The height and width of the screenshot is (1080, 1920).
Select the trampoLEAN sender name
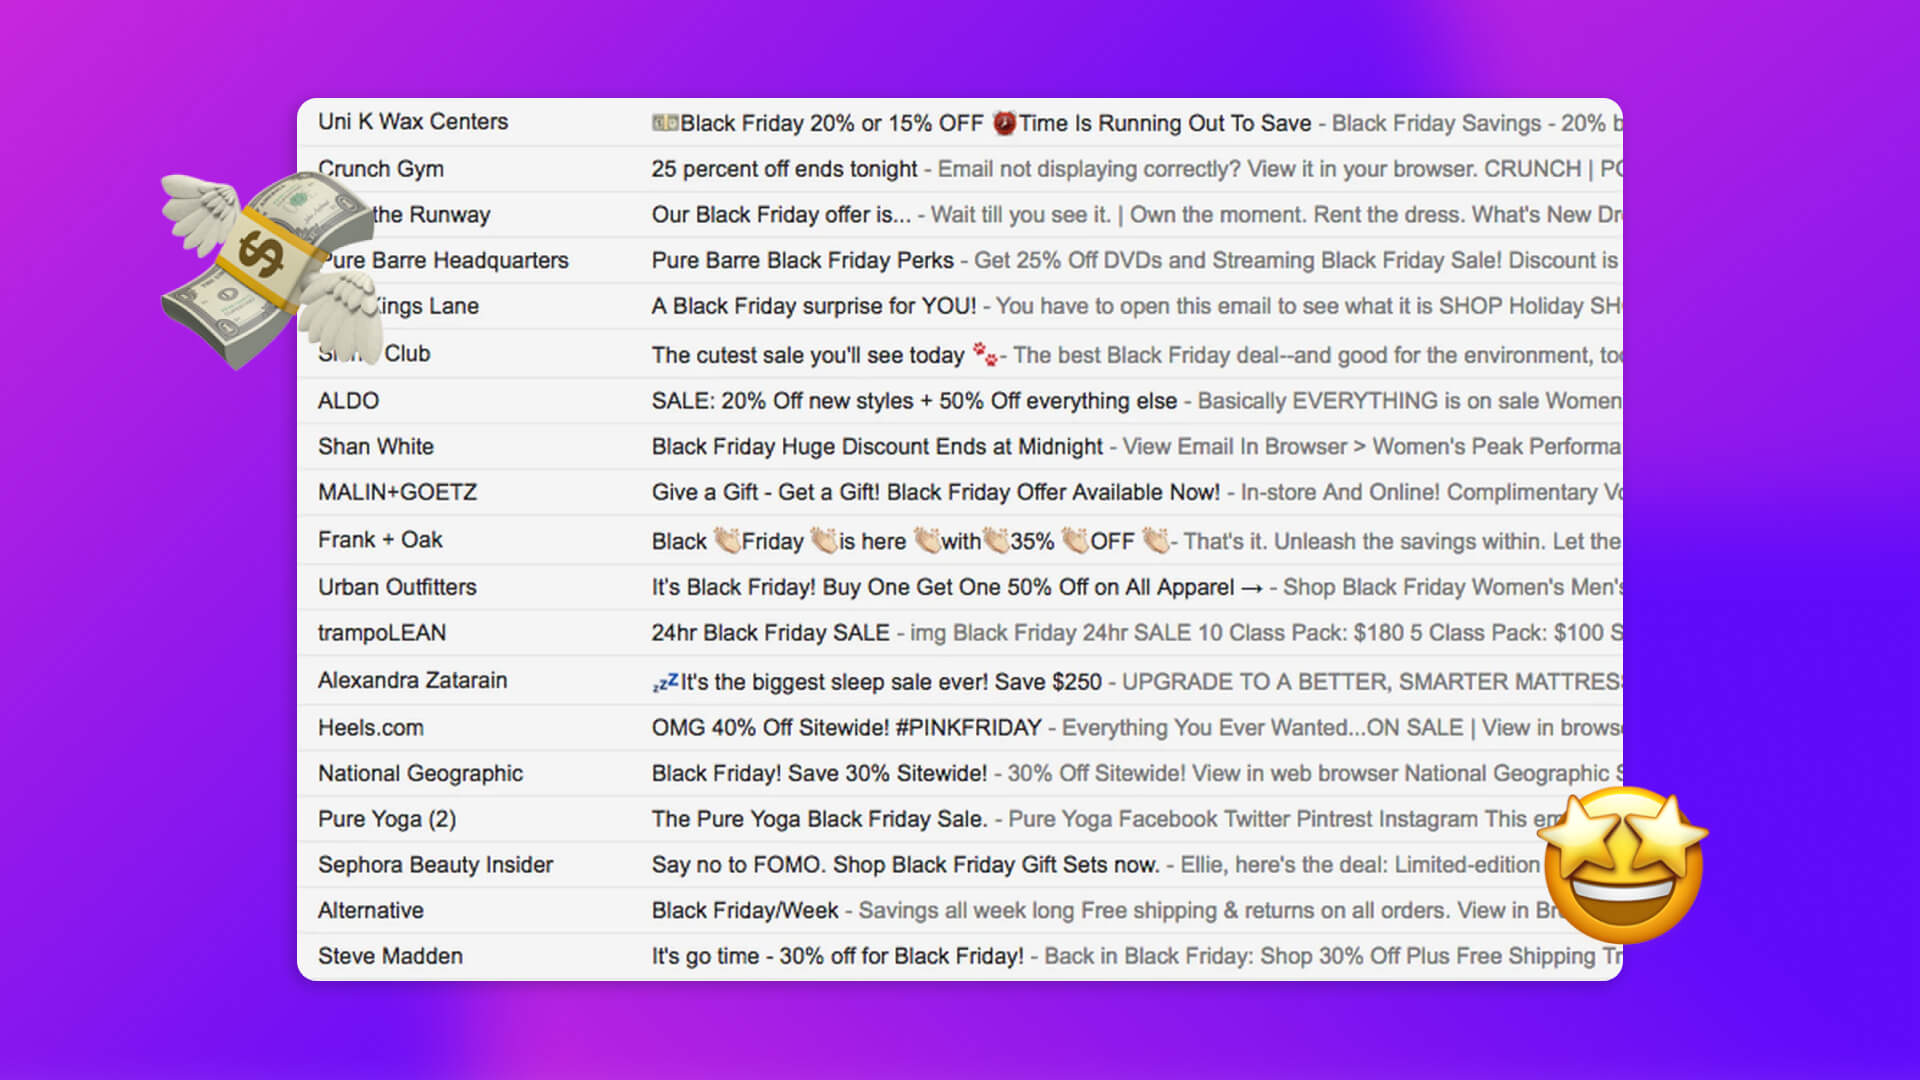(382, 633)
